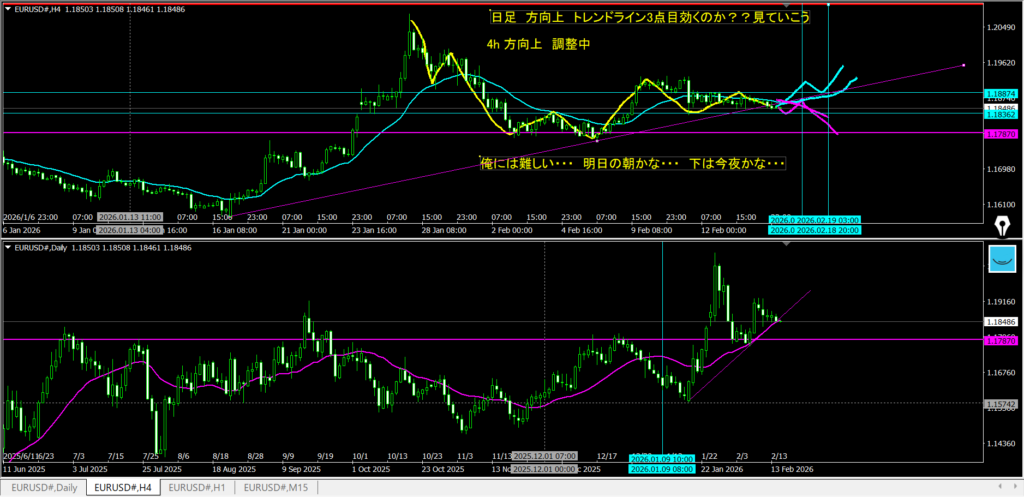Click the triangle before the EURUSD#,Daily title
1024x497 pixels.
(8, 246)
